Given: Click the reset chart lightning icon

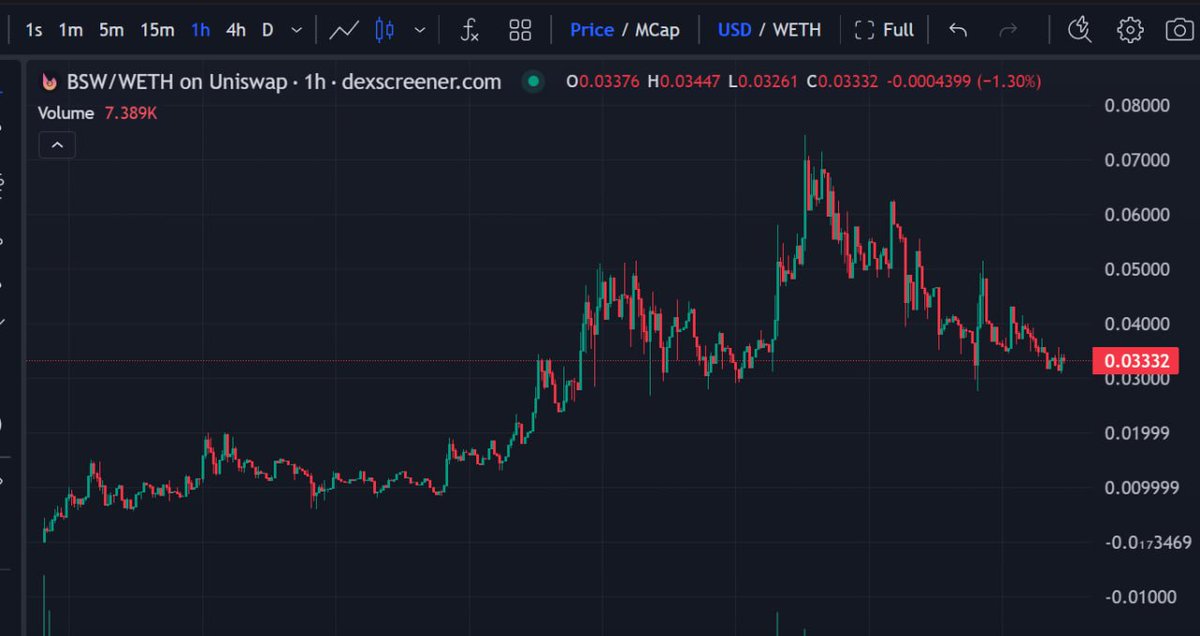Looking at the screenshot, I should 1080,30.
